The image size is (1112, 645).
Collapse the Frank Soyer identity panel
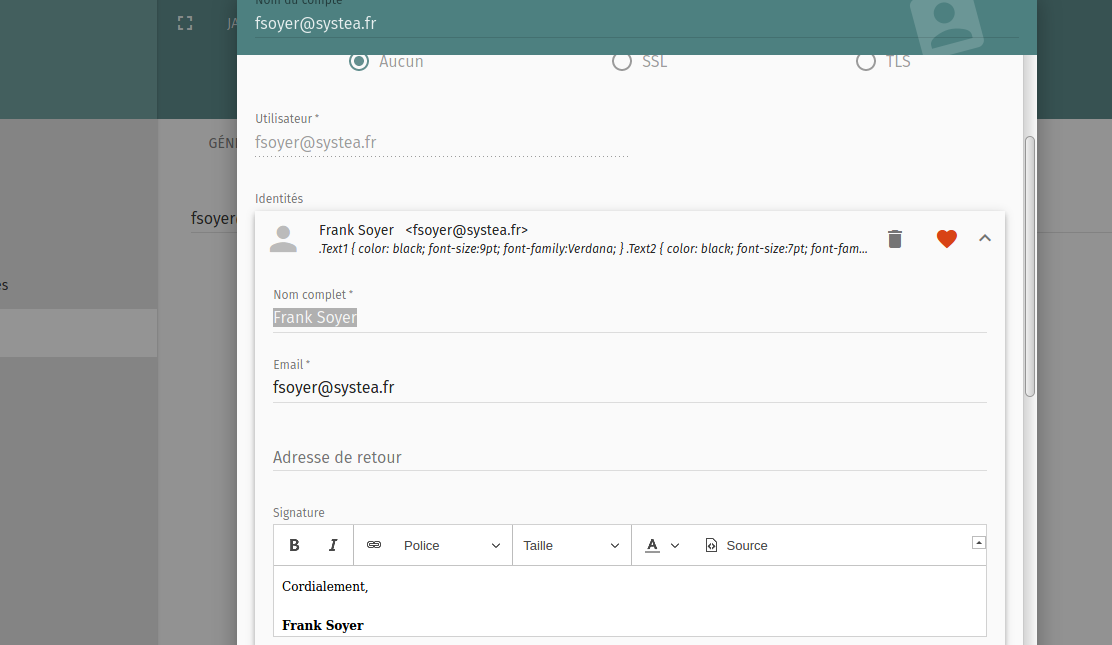pyautogui.click(x=985, y=239)
